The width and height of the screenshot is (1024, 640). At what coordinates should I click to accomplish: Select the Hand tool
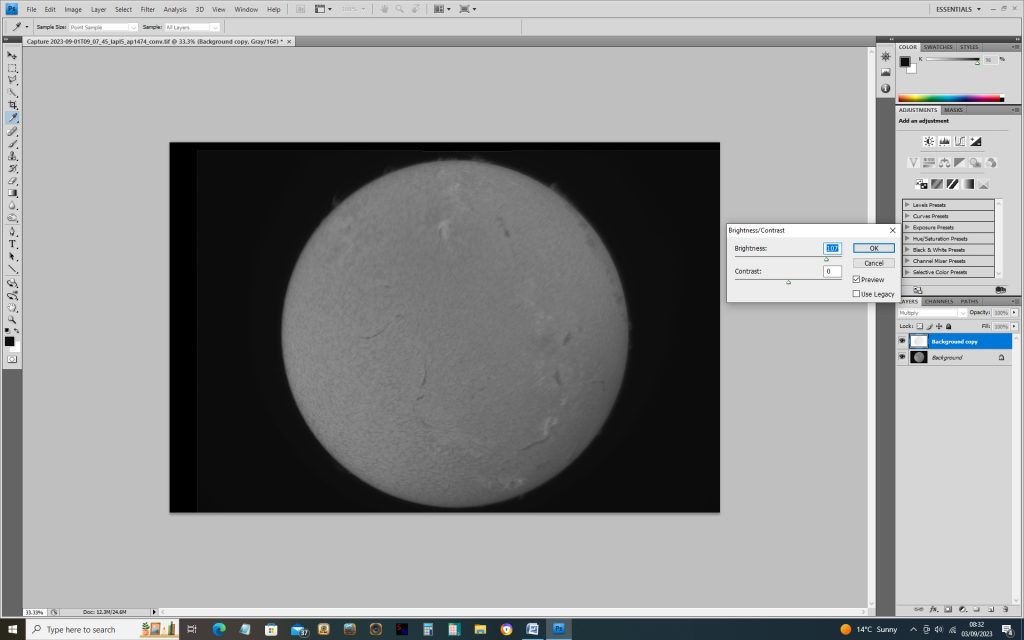[x=12, y=308]
